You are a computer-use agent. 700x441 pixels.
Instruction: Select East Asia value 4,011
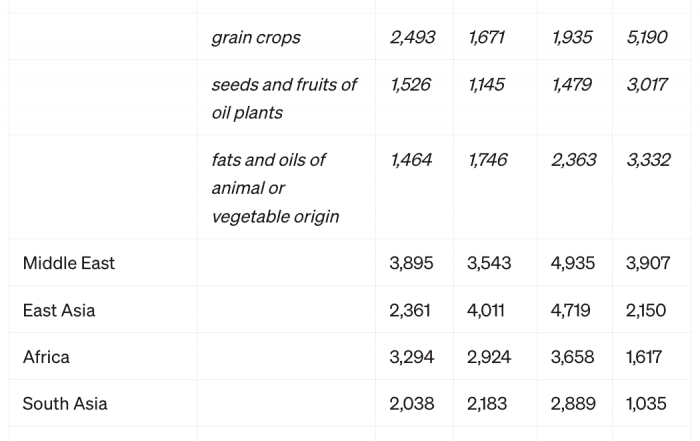[486, 311]
